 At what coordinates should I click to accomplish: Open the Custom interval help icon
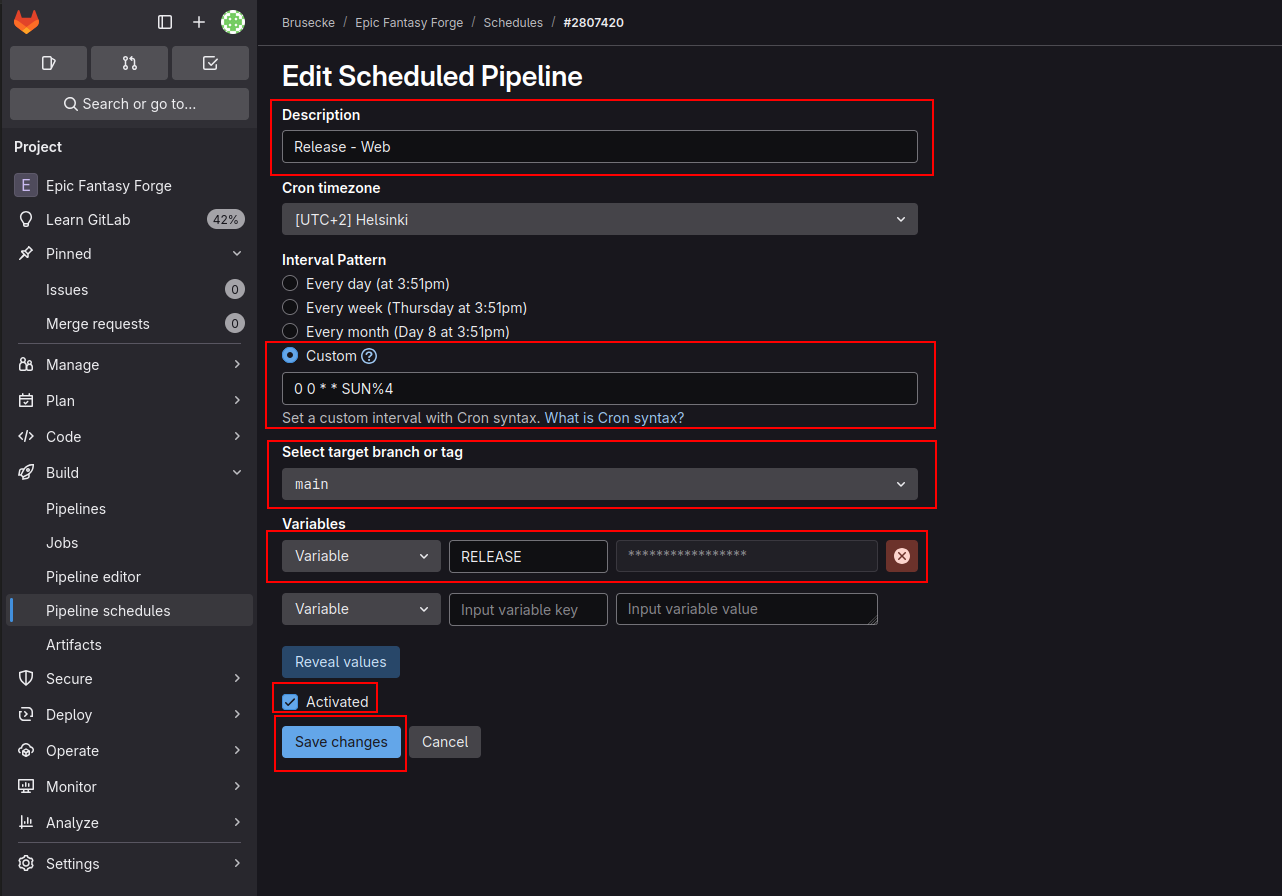pyautogui.click(x=369, y=356)
